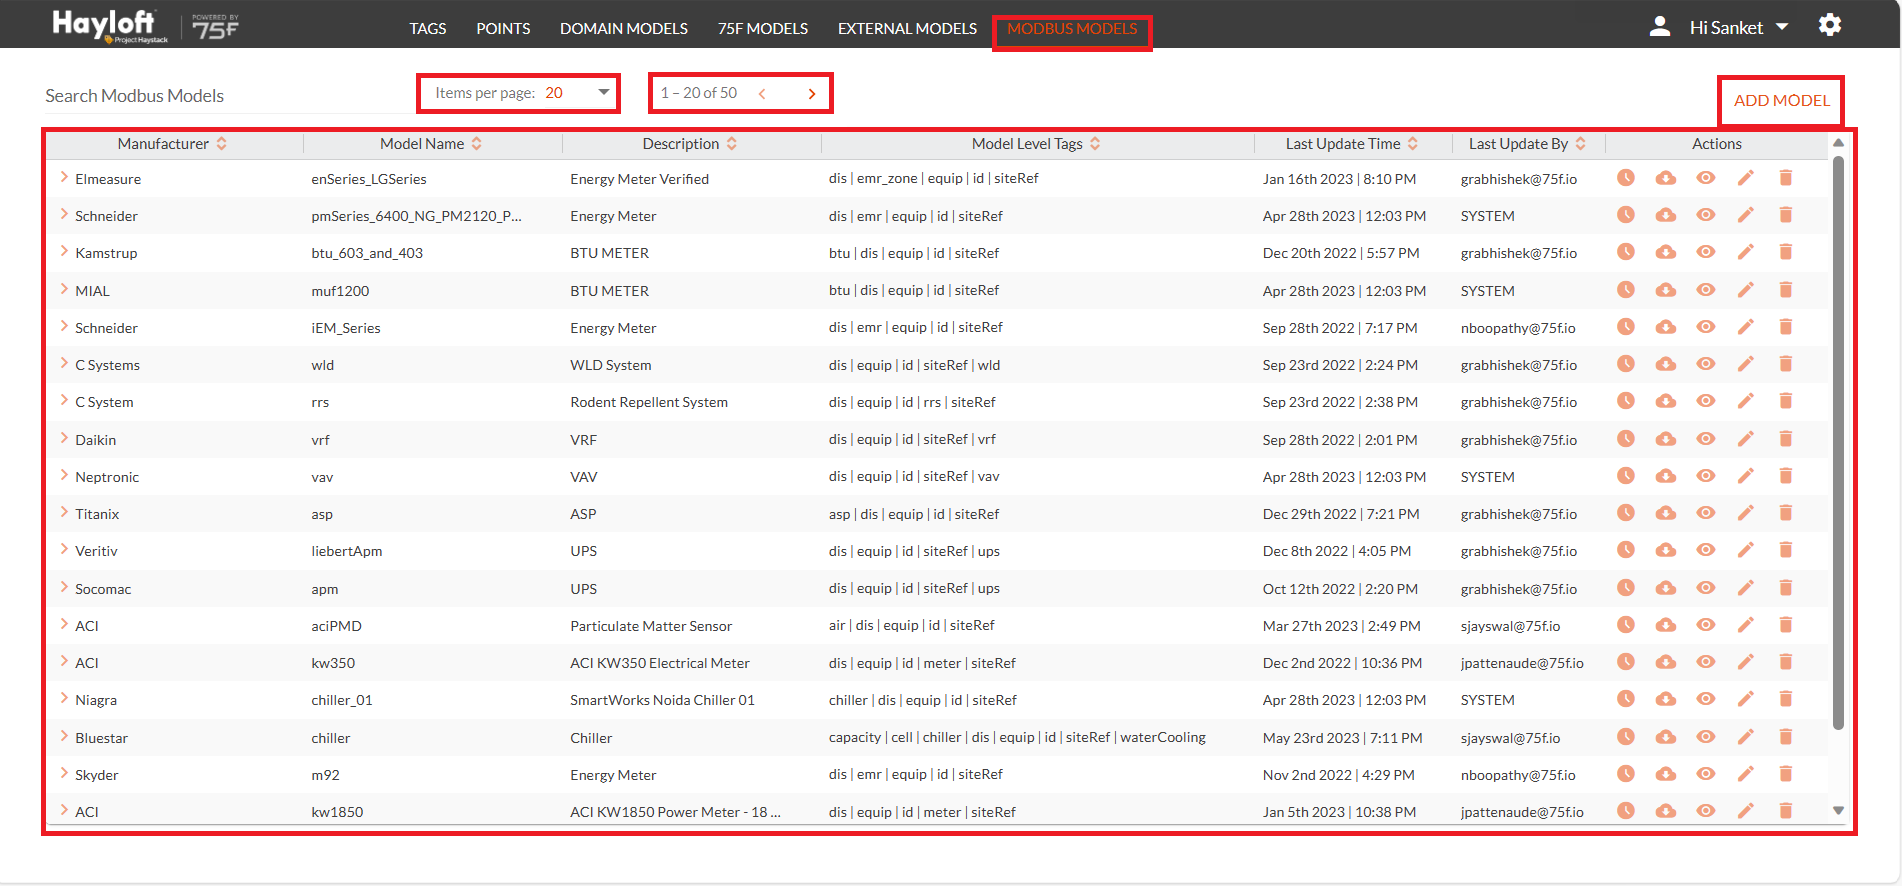1902x886 pixels.
Task: Click the user profile avatar icon
Action: (1660, 26)
